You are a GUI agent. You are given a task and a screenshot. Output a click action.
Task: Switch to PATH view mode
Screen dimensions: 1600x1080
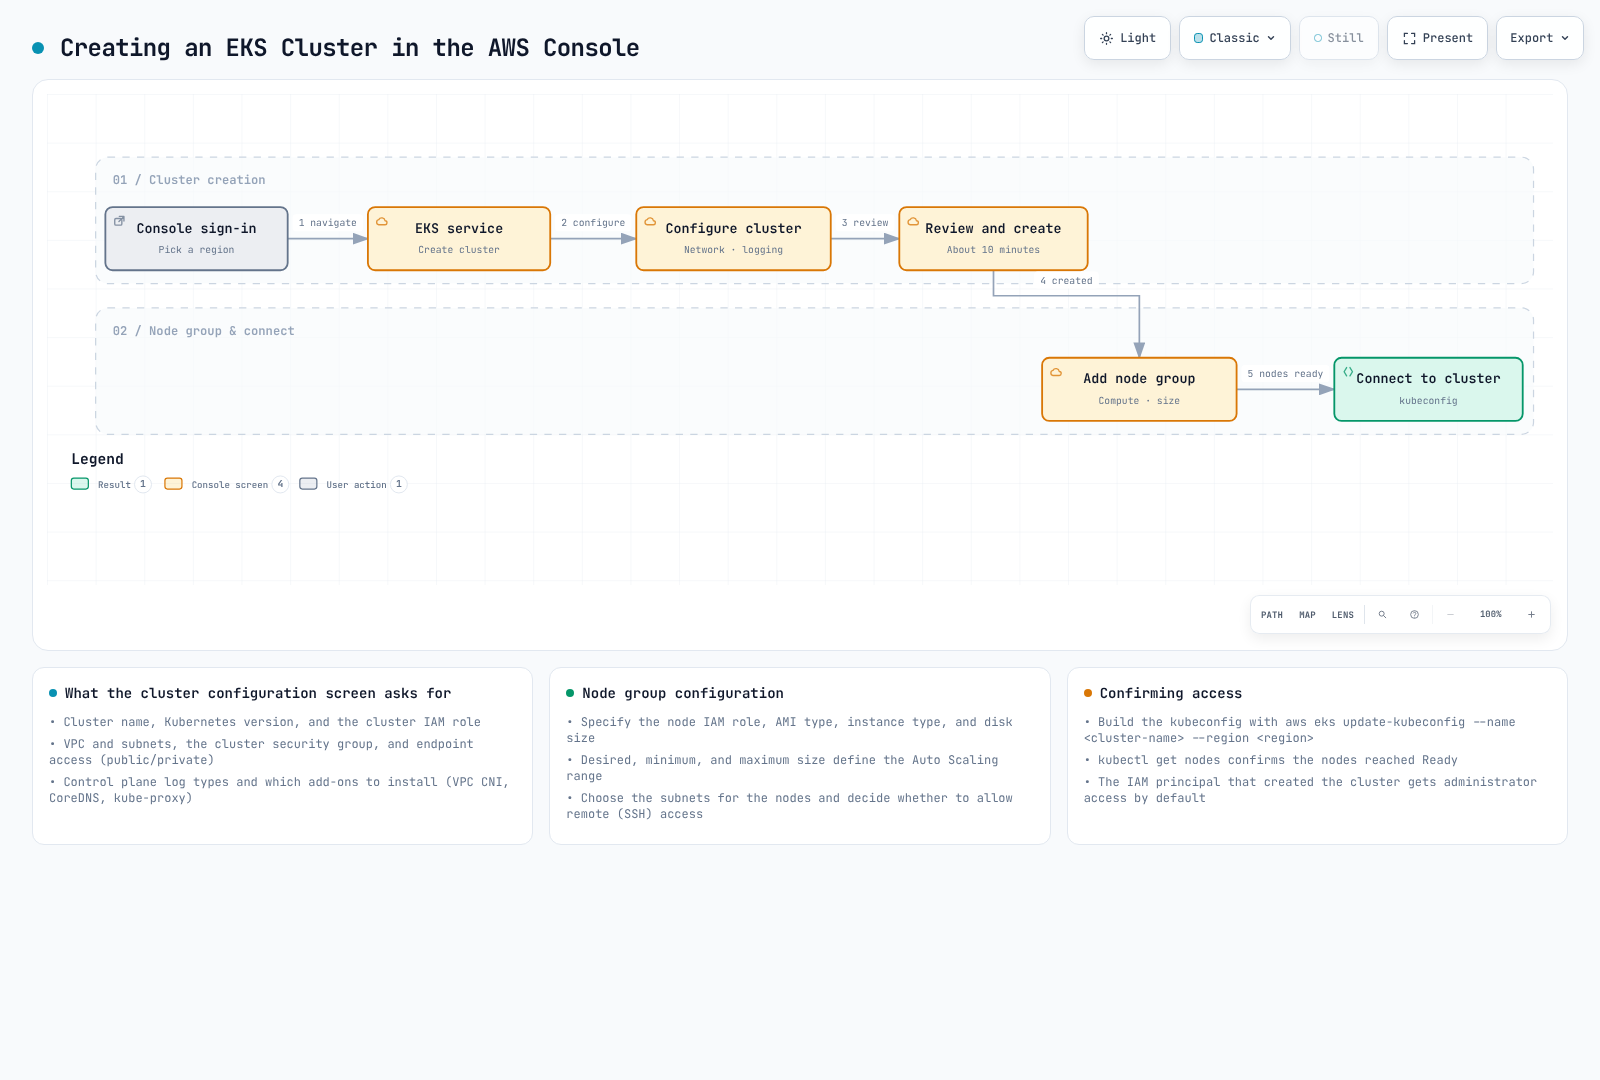coord(1272,615)
